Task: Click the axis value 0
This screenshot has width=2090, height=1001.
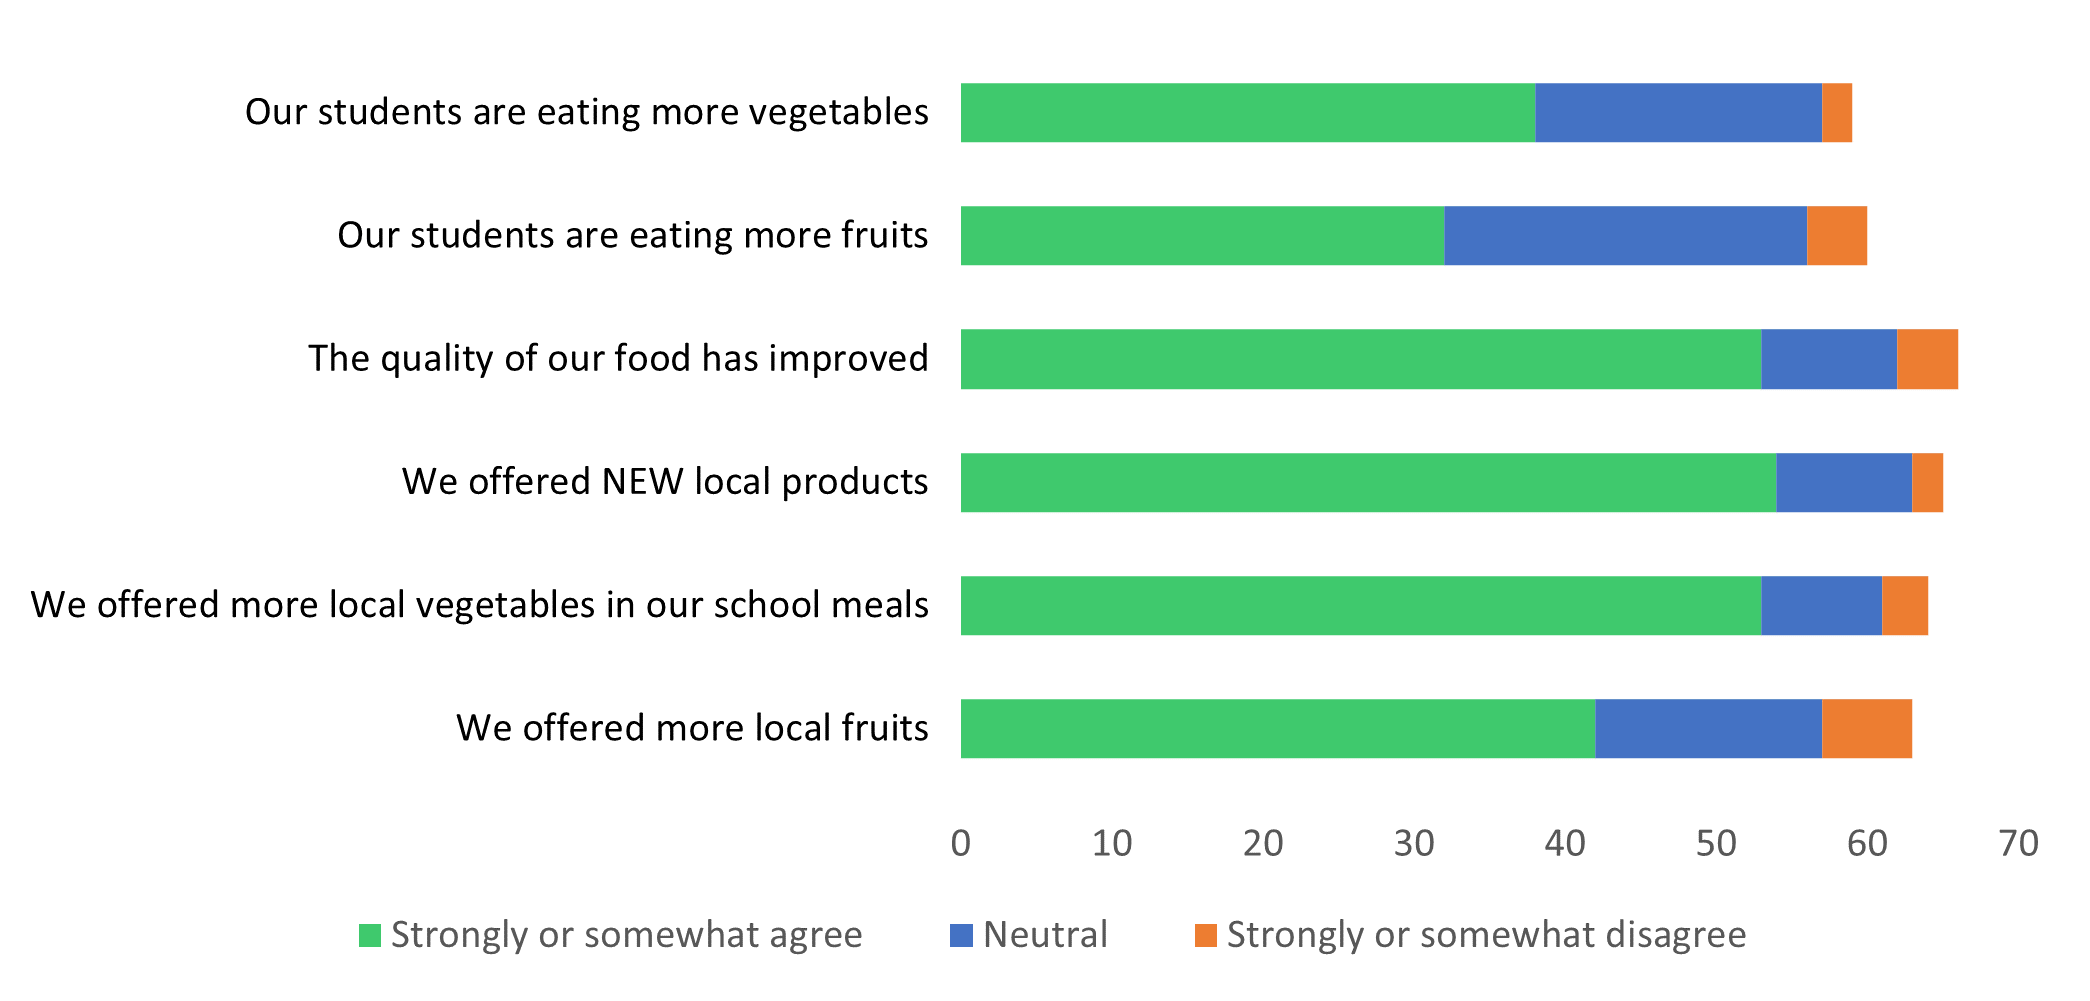Action: point(961,844)
